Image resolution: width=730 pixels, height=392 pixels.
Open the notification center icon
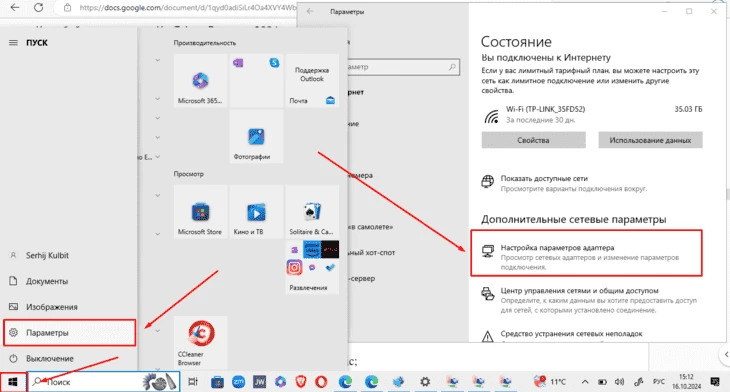tap(715, 382)
